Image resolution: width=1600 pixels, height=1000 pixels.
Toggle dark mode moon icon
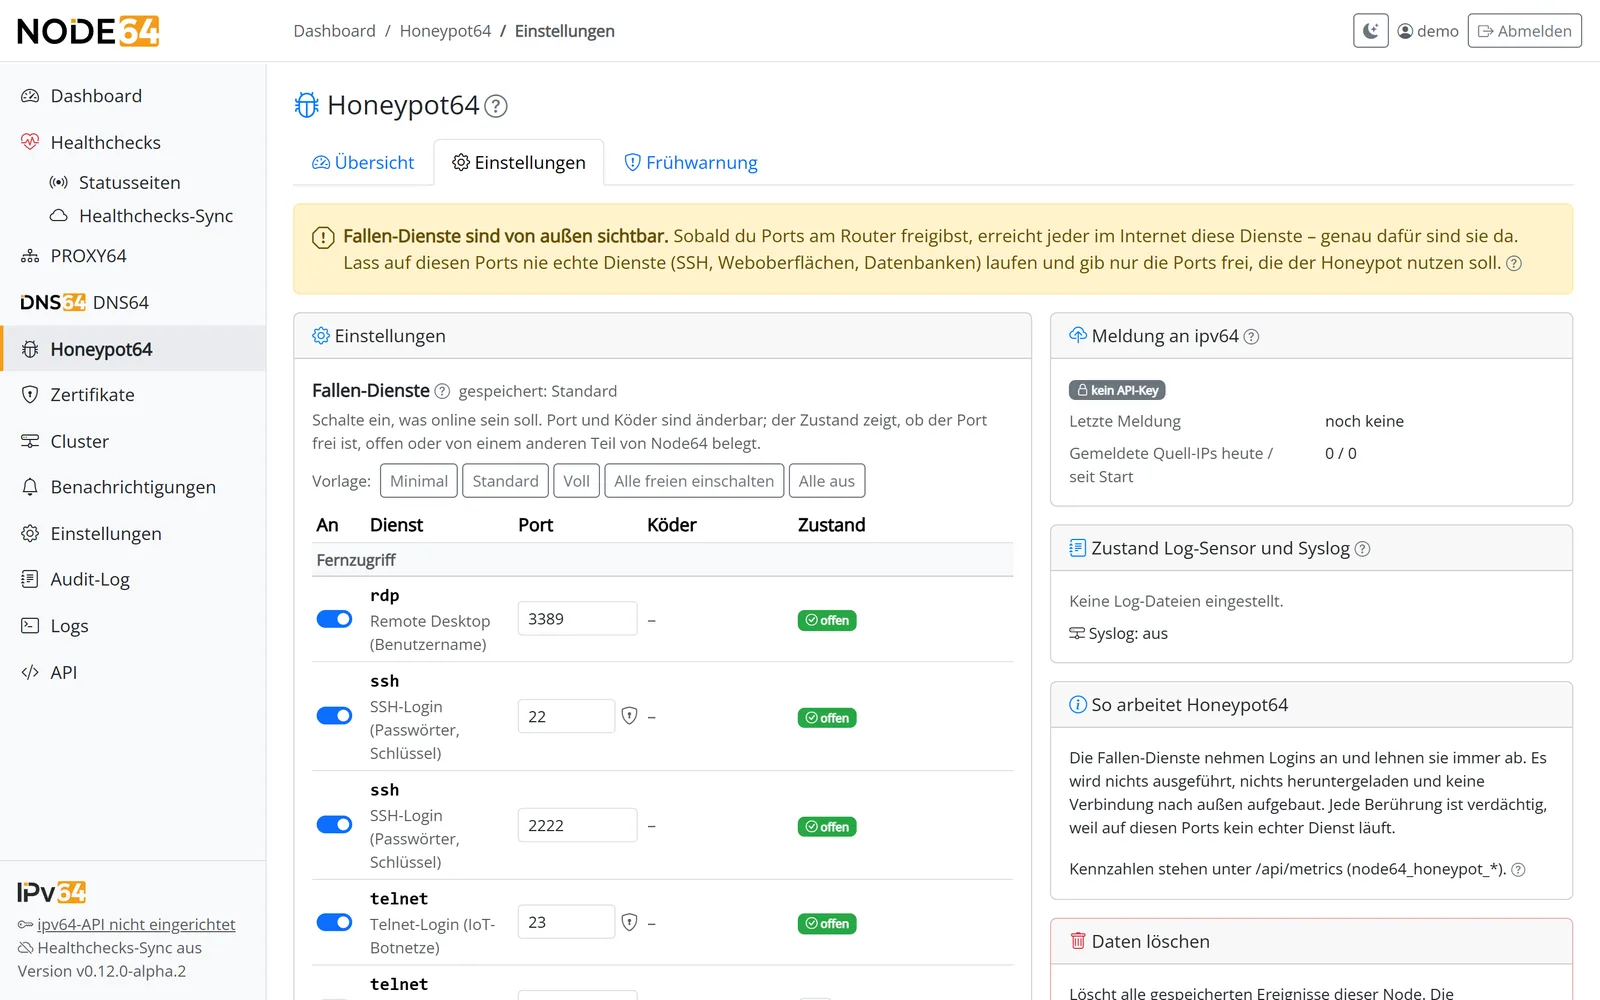click(x=1370, y=31)
